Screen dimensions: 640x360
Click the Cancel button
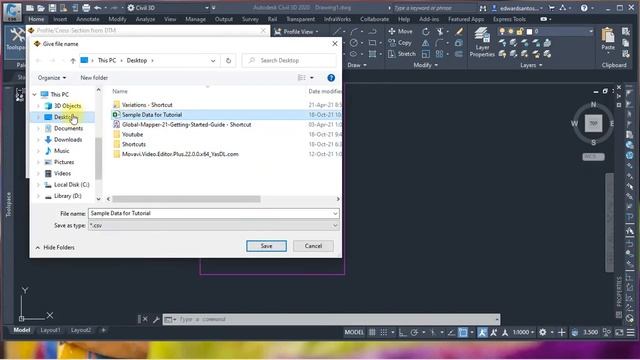pyautogui.click(x=313, y=246)
